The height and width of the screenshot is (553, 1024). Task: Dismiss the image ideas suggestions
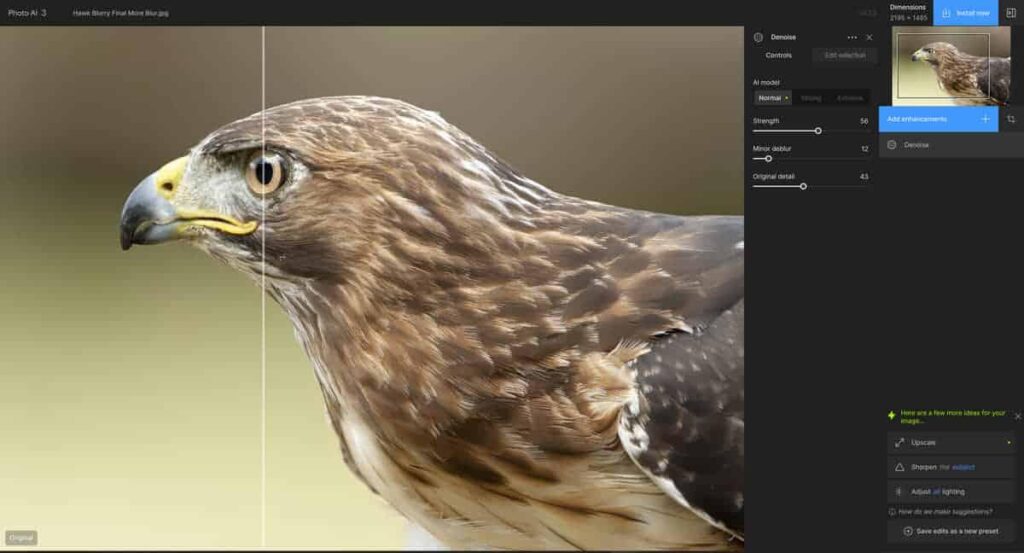pyautogui.click(x=1017, y=416)
